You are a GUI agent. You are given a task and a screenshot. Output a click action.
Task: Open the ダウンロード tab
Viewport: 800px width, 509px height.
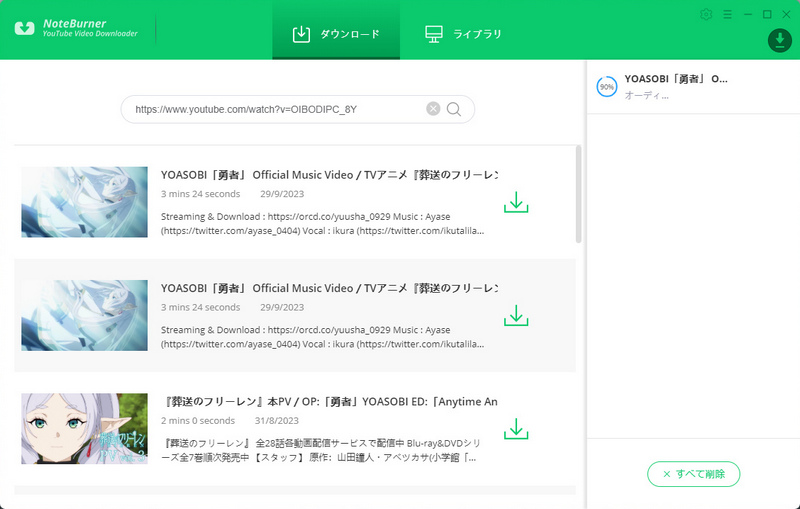coord(336,30)
